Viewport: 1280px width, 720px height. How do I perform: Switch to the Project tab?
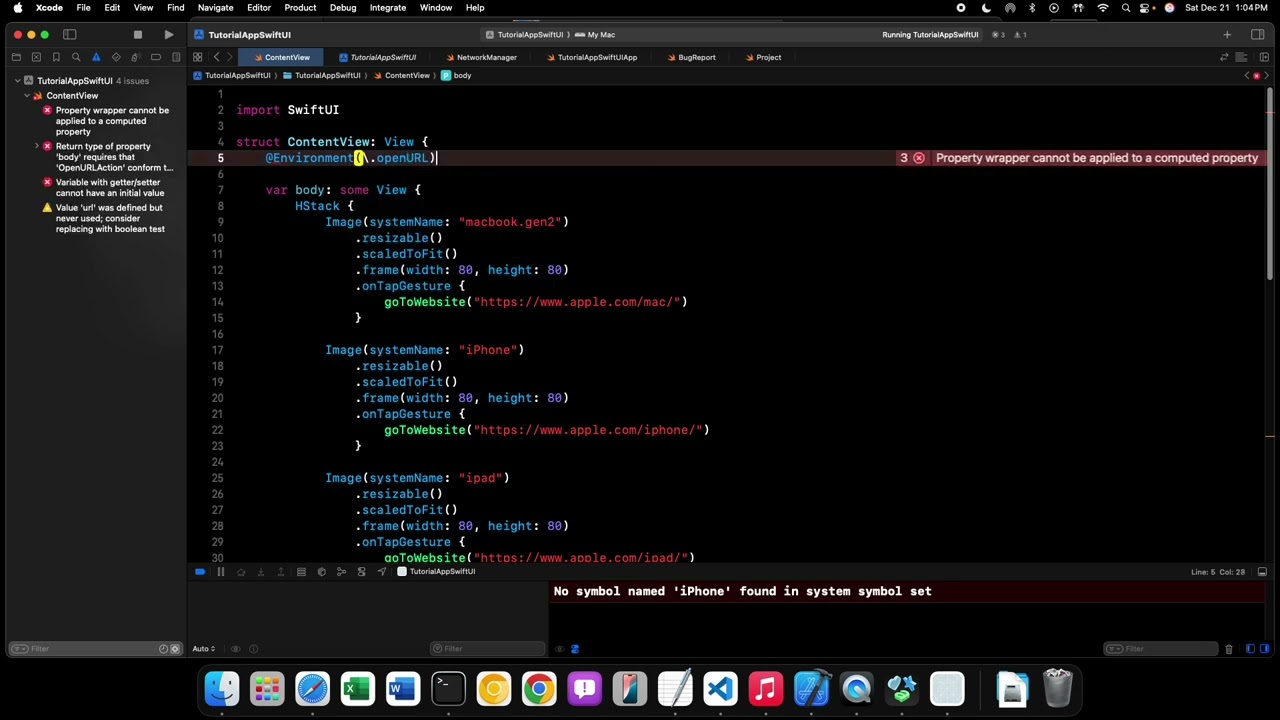(x=763, y=57)
